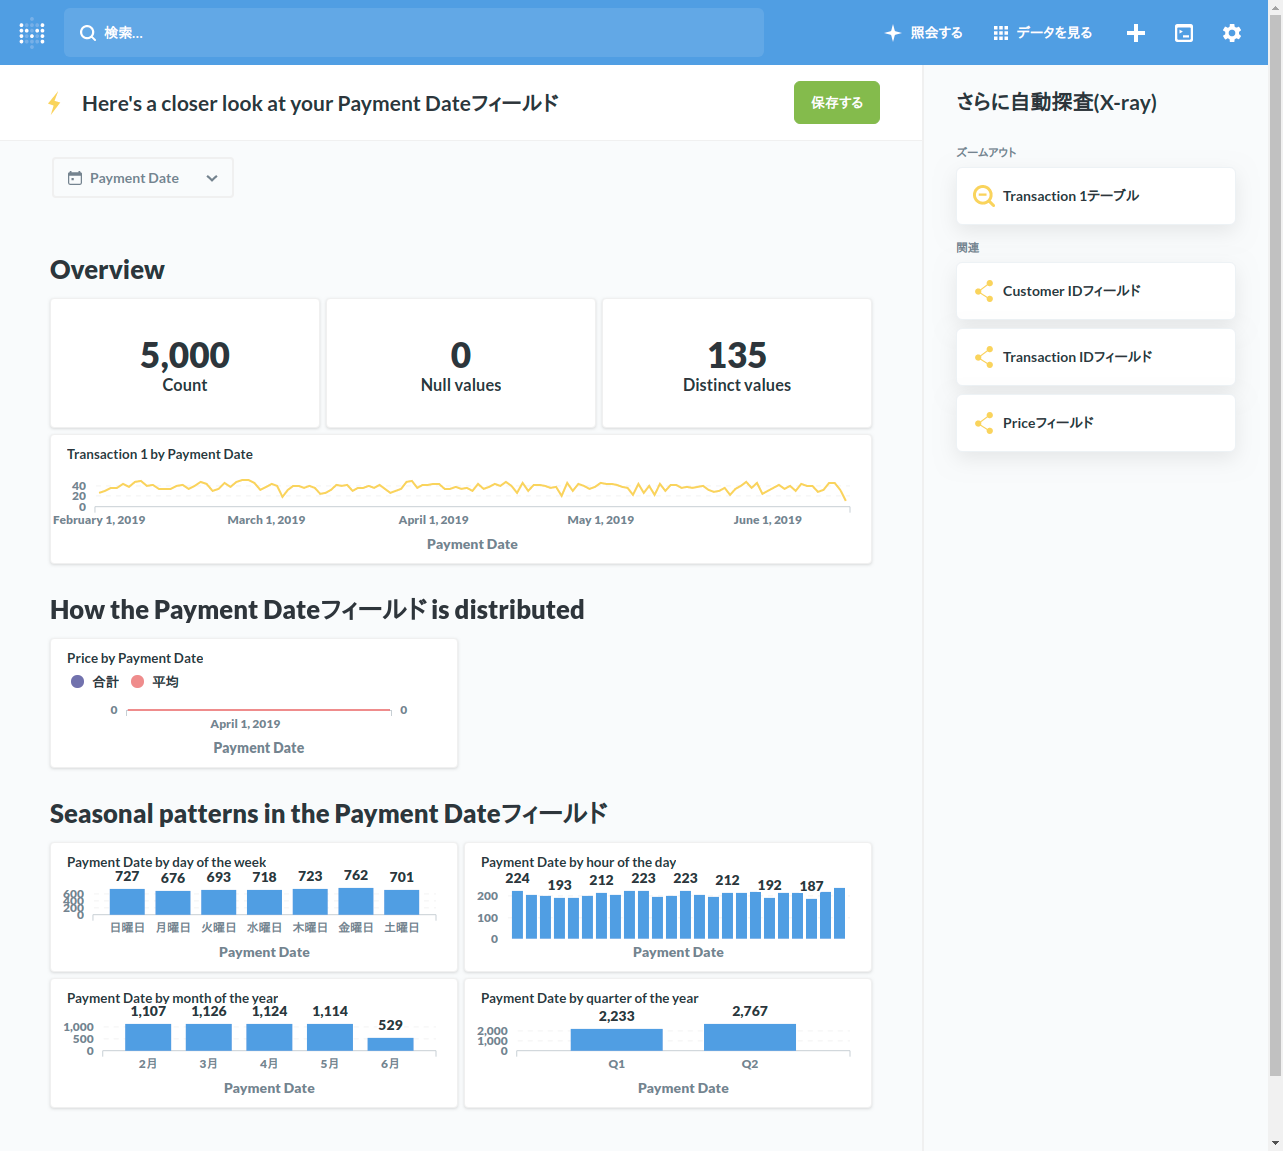Open 照会する to ask a question
Viewport: 1283px width, 1151px height.
pyautogui.click(x=924, y=33)
